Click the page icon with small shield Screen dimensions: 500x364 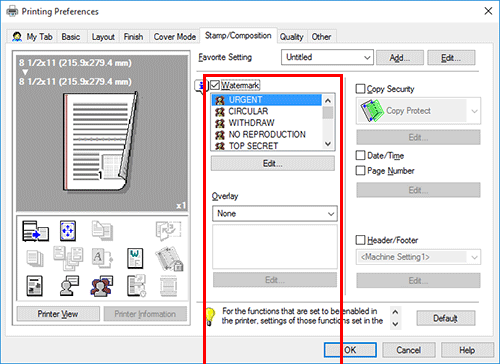[136, 286]
